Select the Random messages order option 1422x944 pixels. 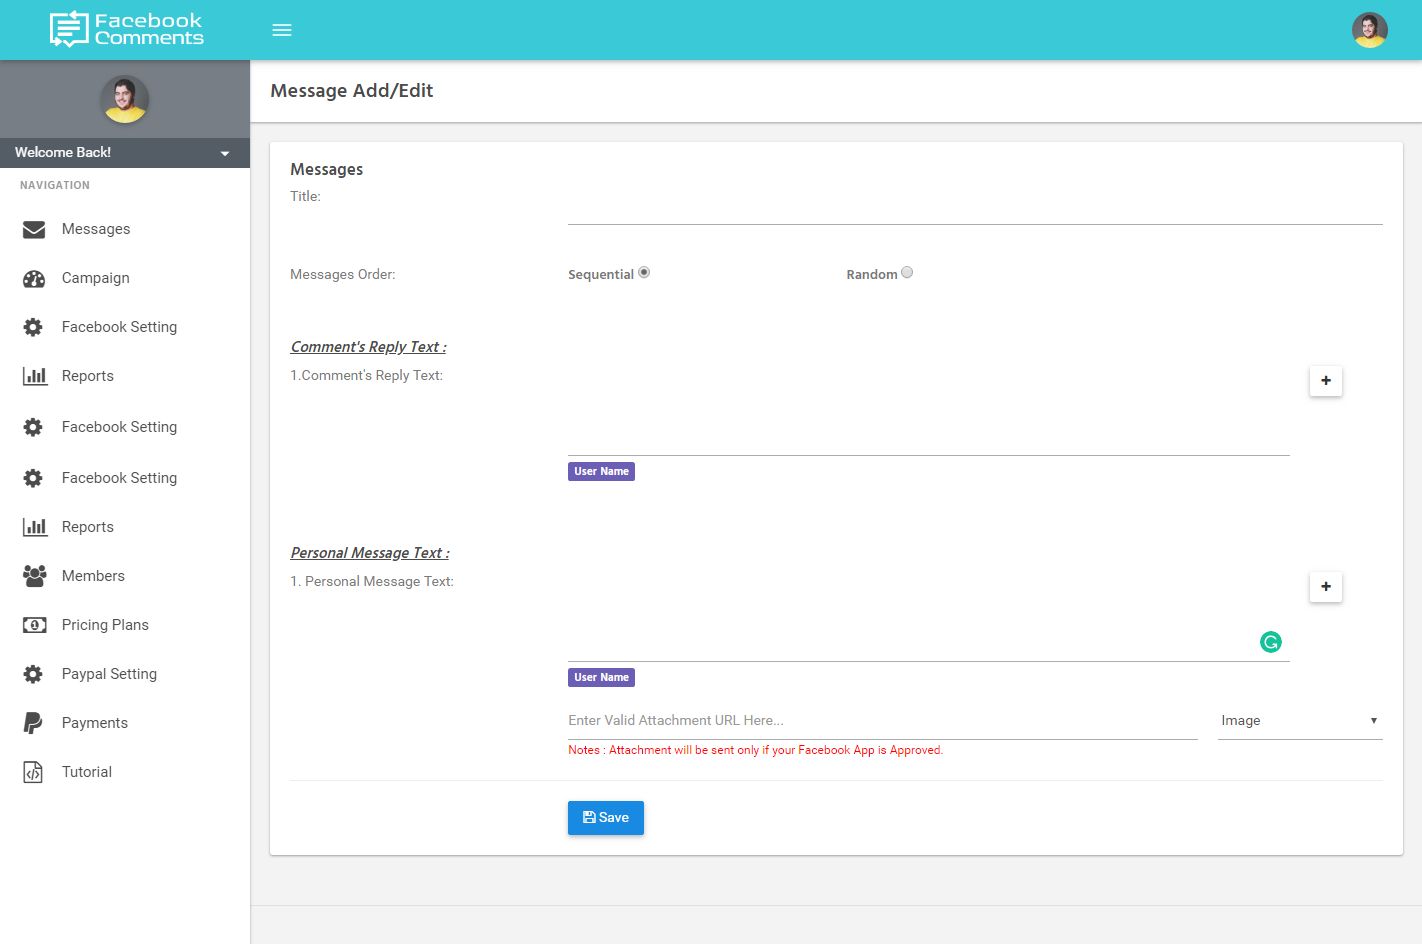(907, 272)
